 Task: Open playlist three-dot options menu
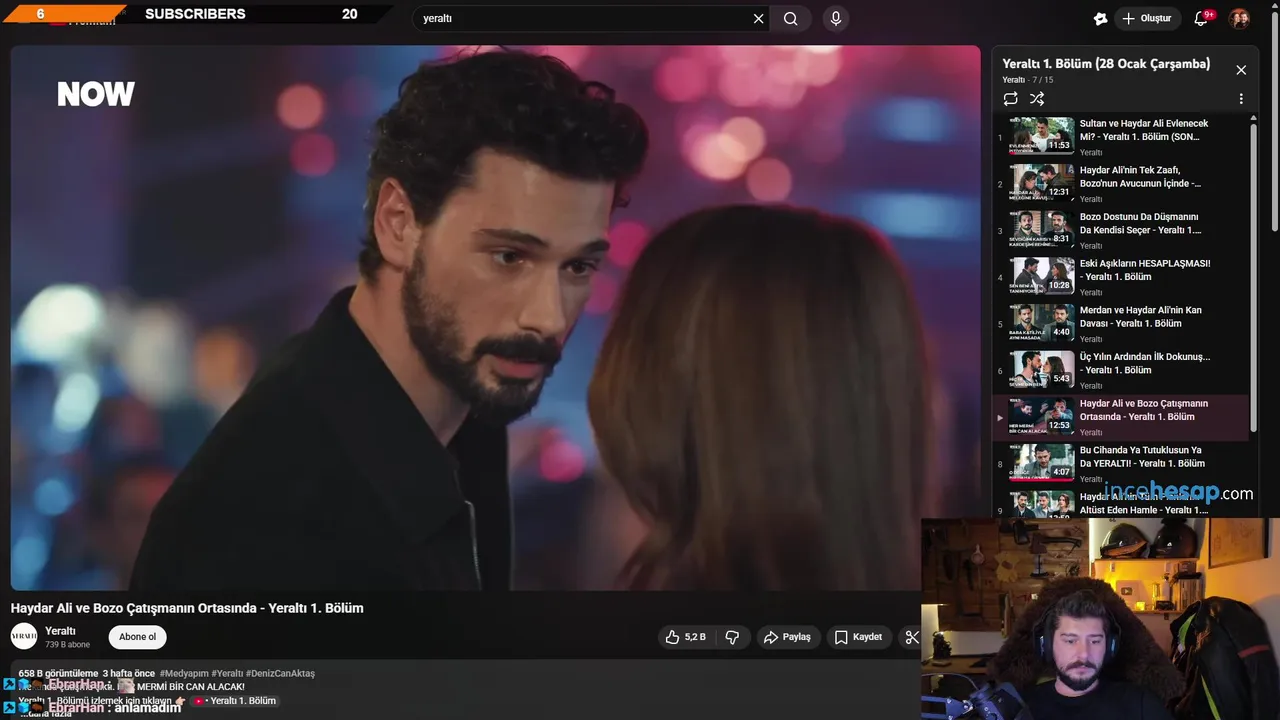1241,99
